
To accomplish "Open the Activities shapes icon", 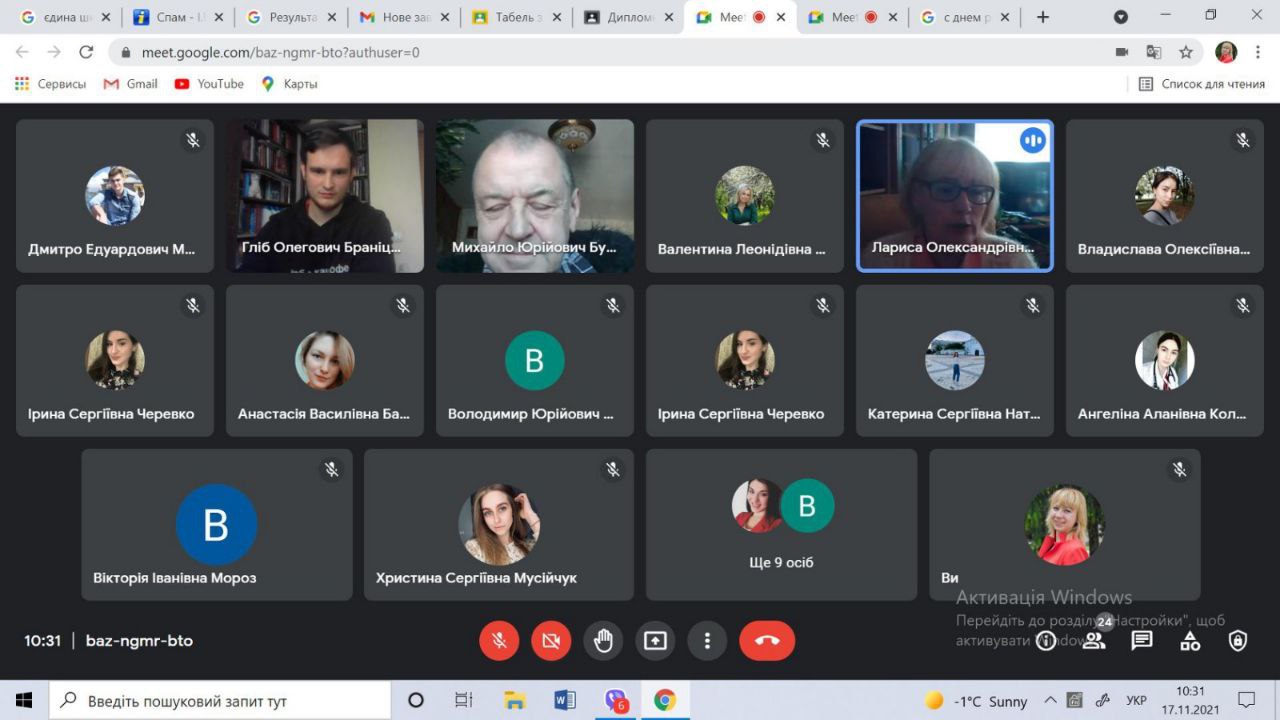I will point(1190,641).
